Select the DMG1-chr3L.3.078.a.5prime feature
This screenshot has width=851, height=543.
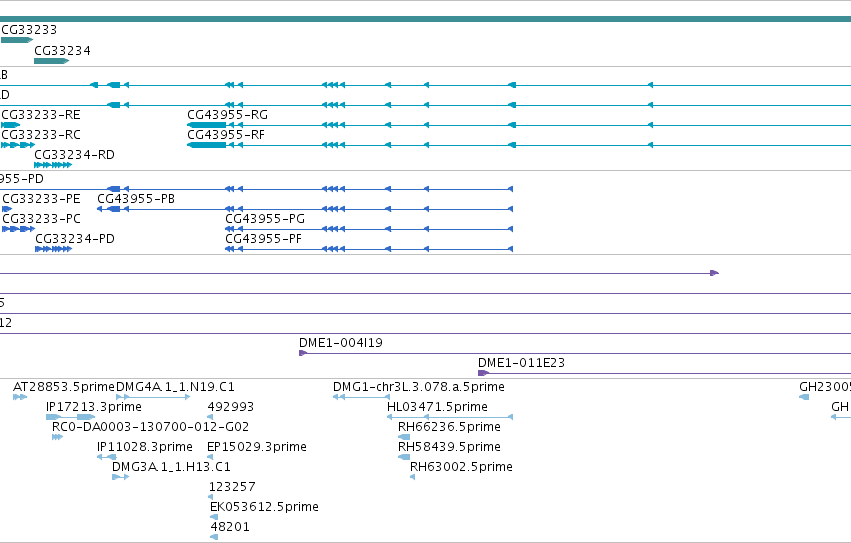[x=361, y=397]
